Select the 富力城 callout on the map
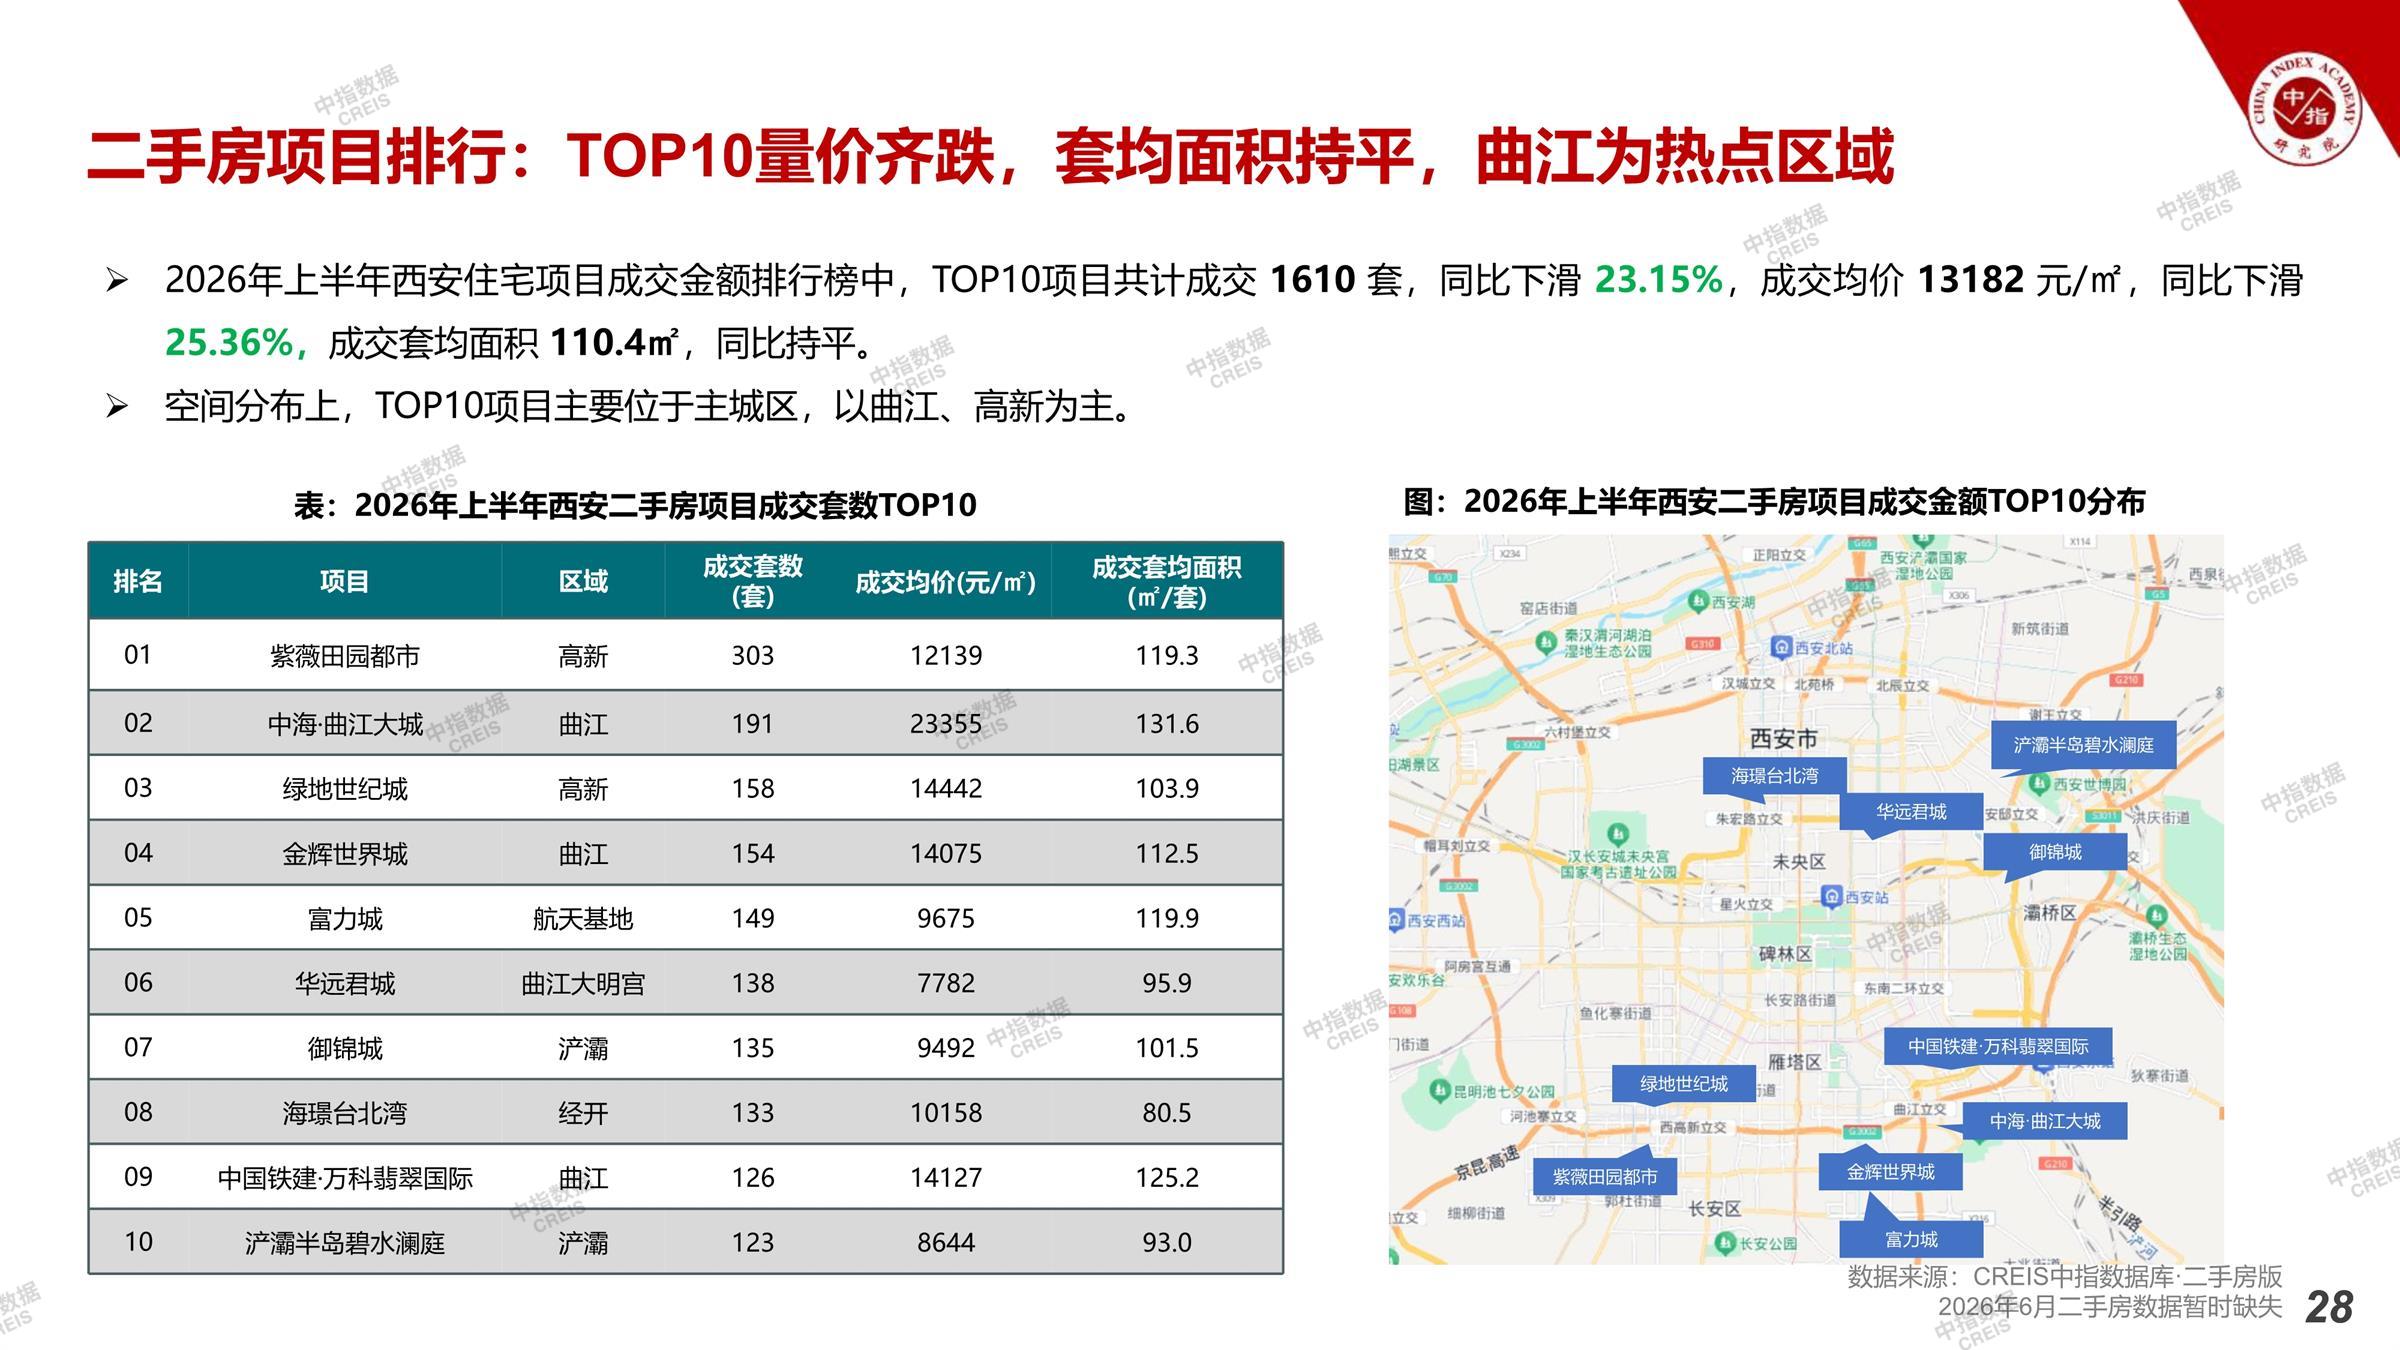This screenshot has height=1350, width=2400. [x=1911, y=1240]
